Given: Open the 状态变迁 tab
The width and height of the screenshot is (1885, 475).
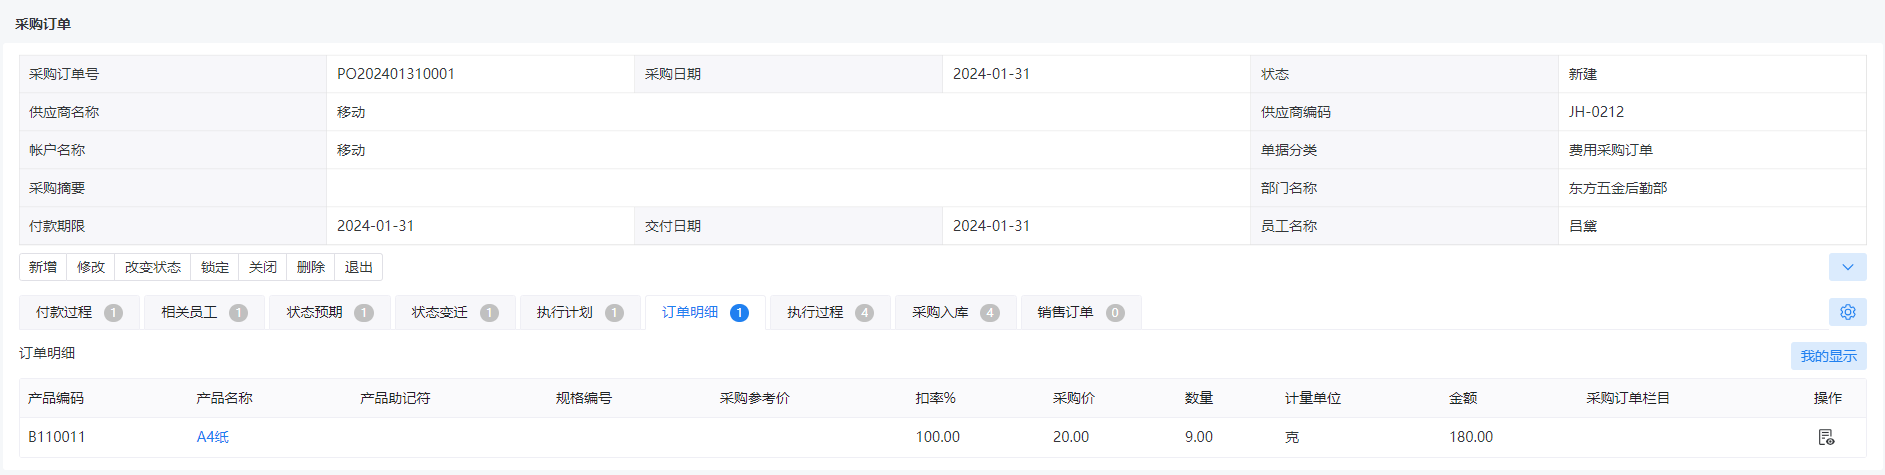Looking at the screenshot, I should click(x=455, y=312).
